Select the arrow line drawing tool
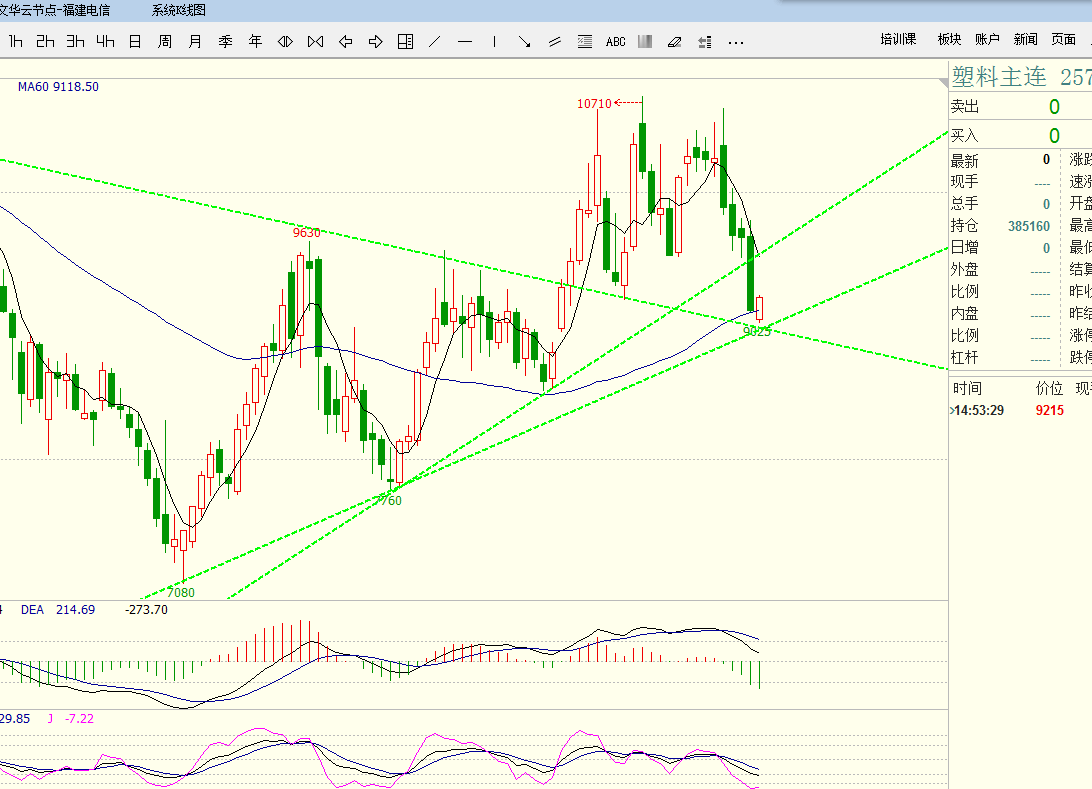 pos(524,42)
